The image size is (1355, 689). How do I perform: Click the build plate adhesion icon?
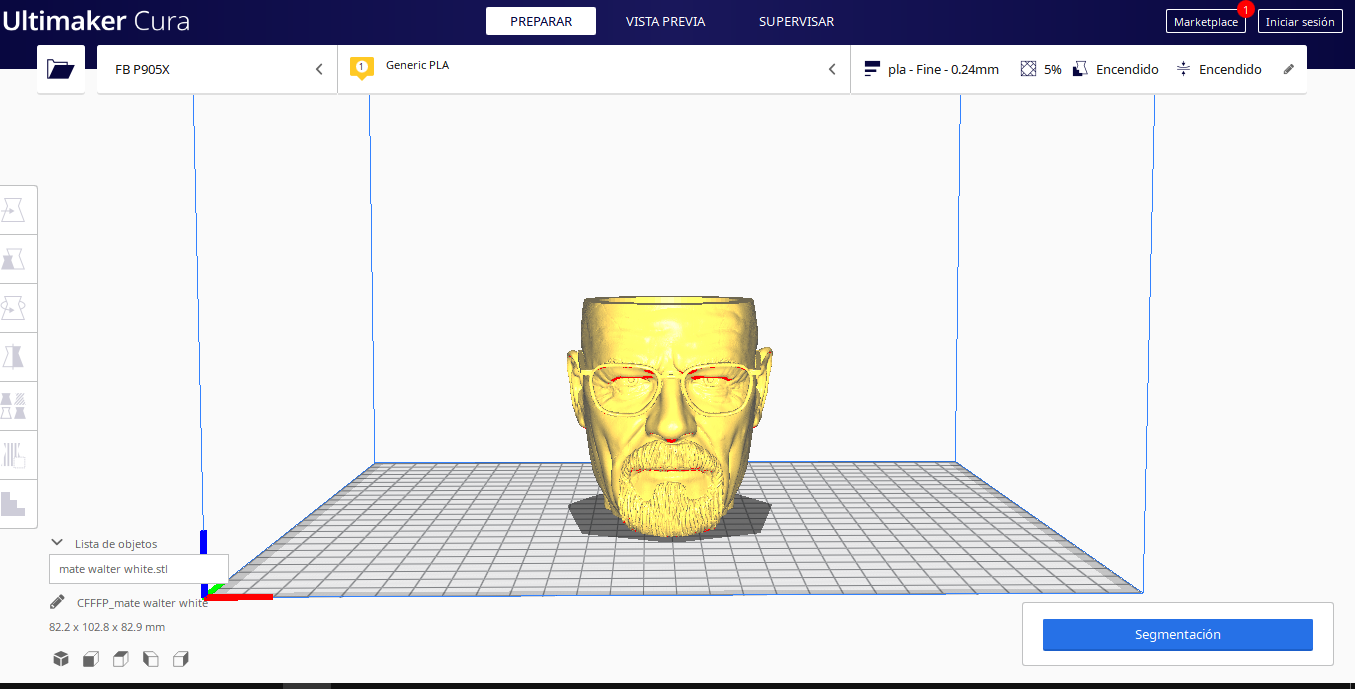tap(1184, 69)
